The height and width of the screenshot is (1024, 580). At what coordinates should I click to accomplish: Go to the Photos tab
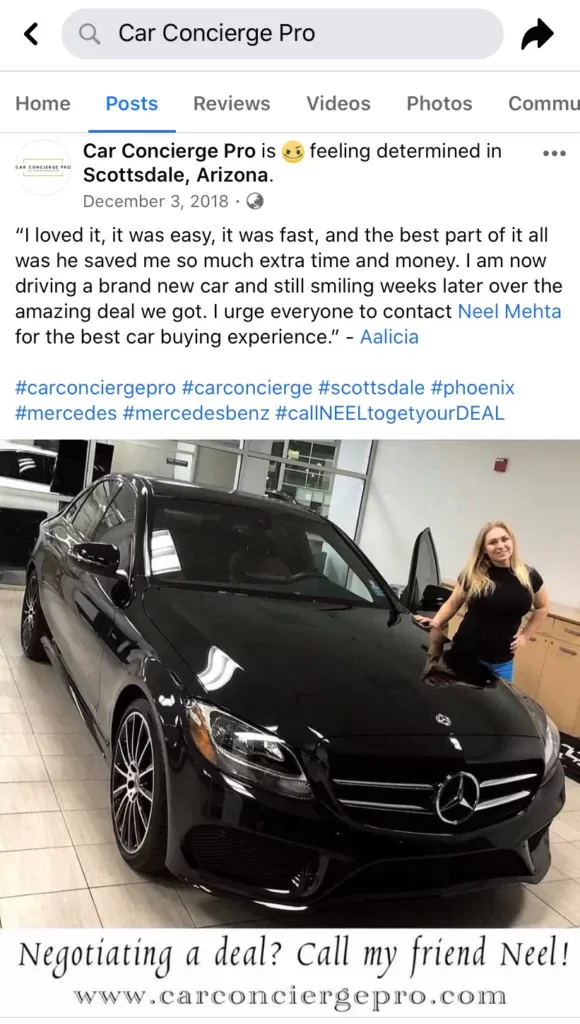[440, 103]
